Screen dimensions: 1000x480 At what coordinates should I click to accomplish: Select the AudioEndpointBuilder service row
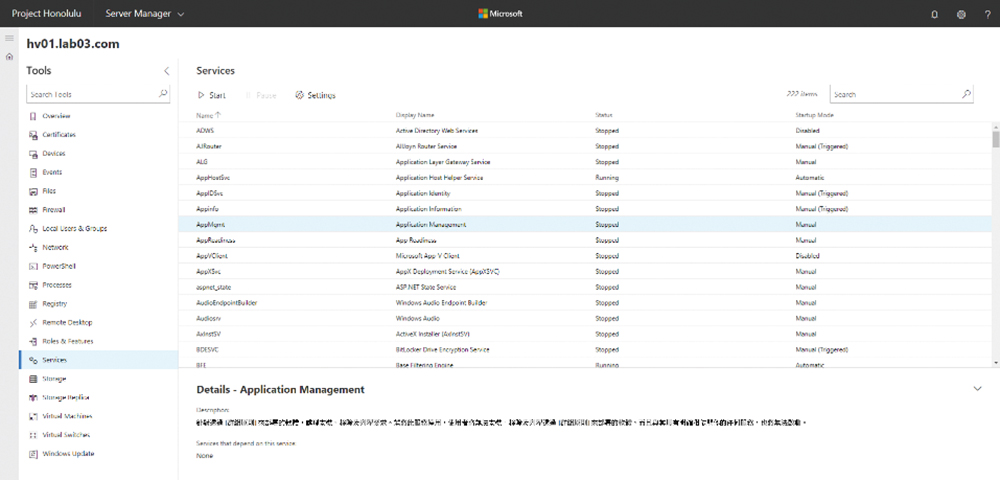[585, 303]
